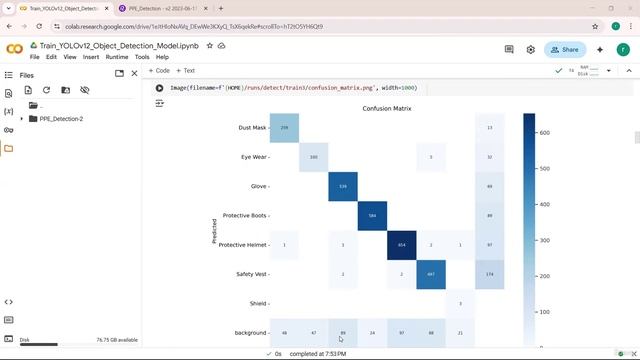This screenshot has height=360, width=640.
Task: Click the 76.75 GB available text
Action: click(x=117, y=340)
